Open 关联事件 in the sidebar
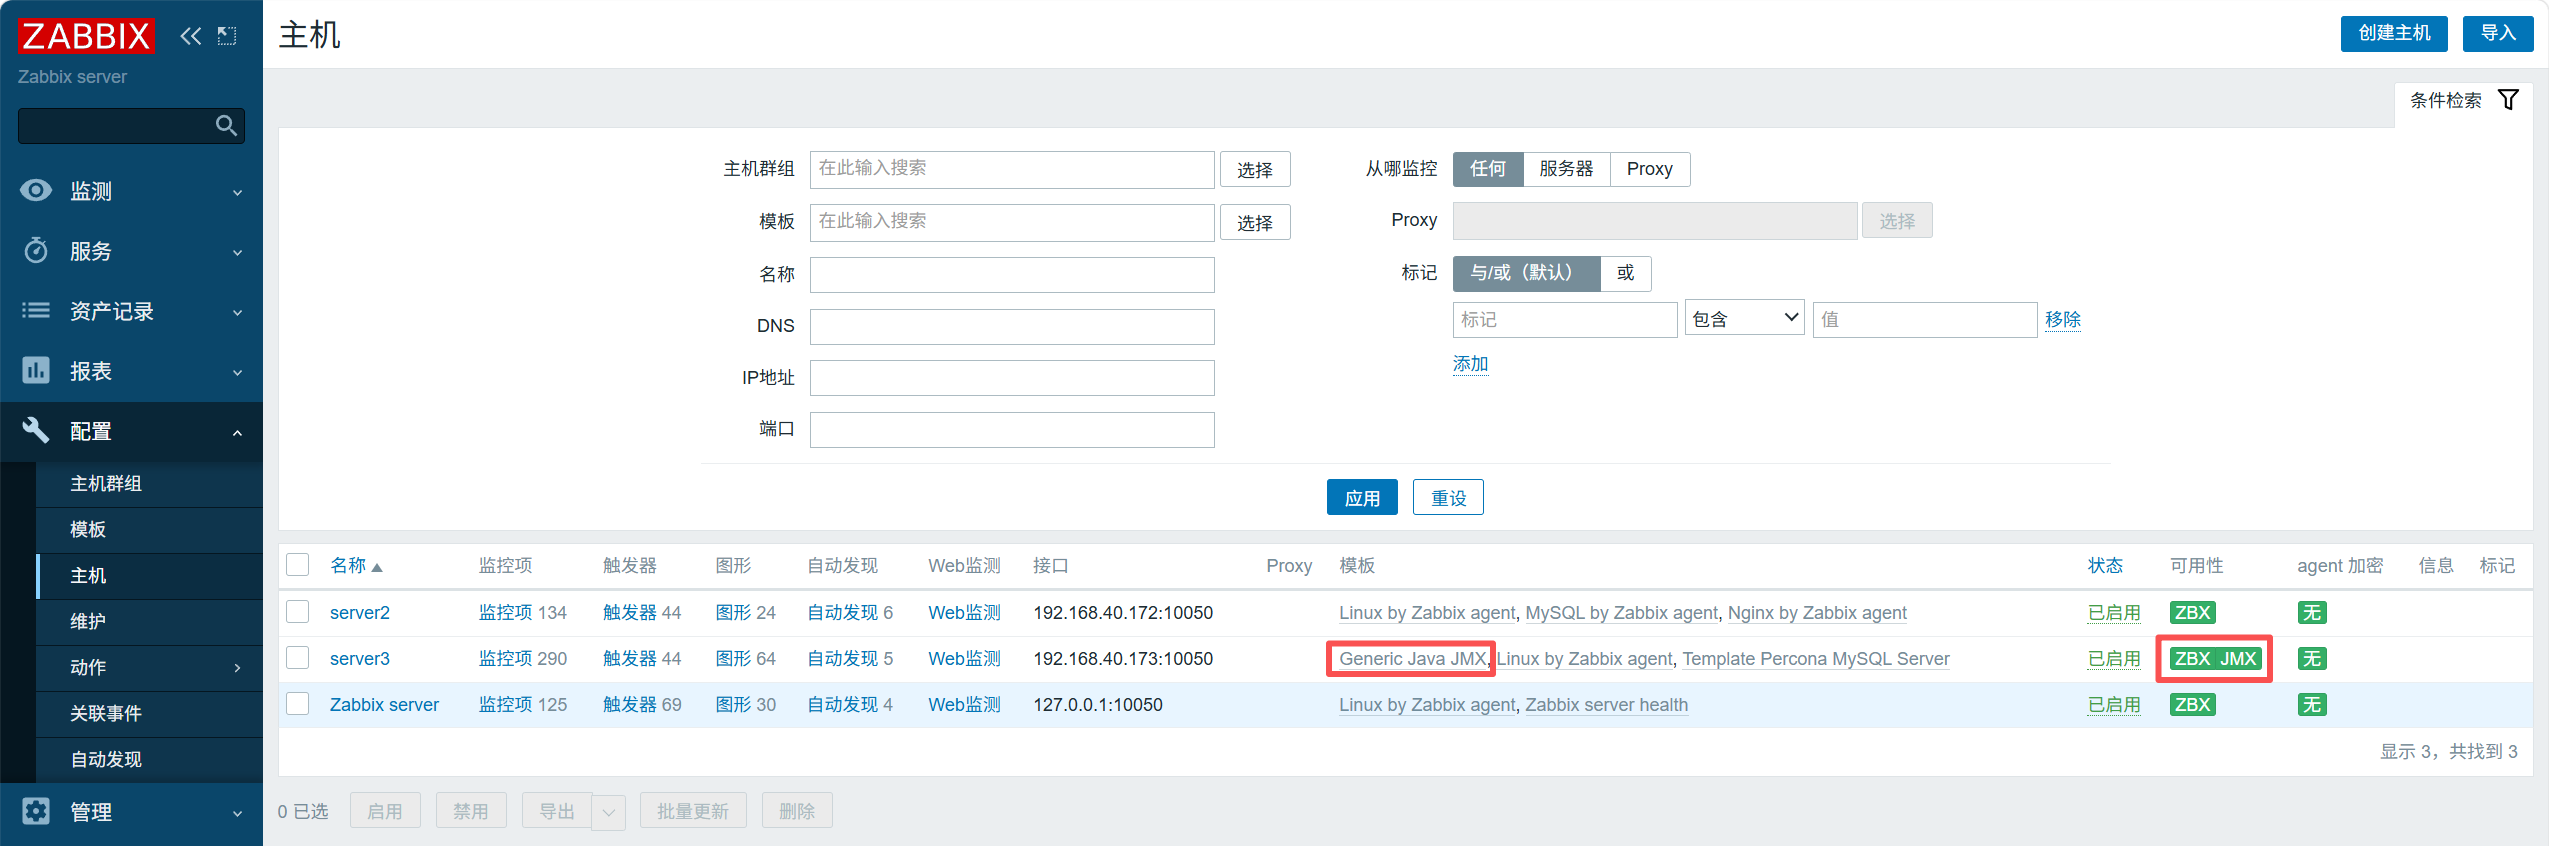The height and width of the screenshot is (846, 2549). (106, 713)
